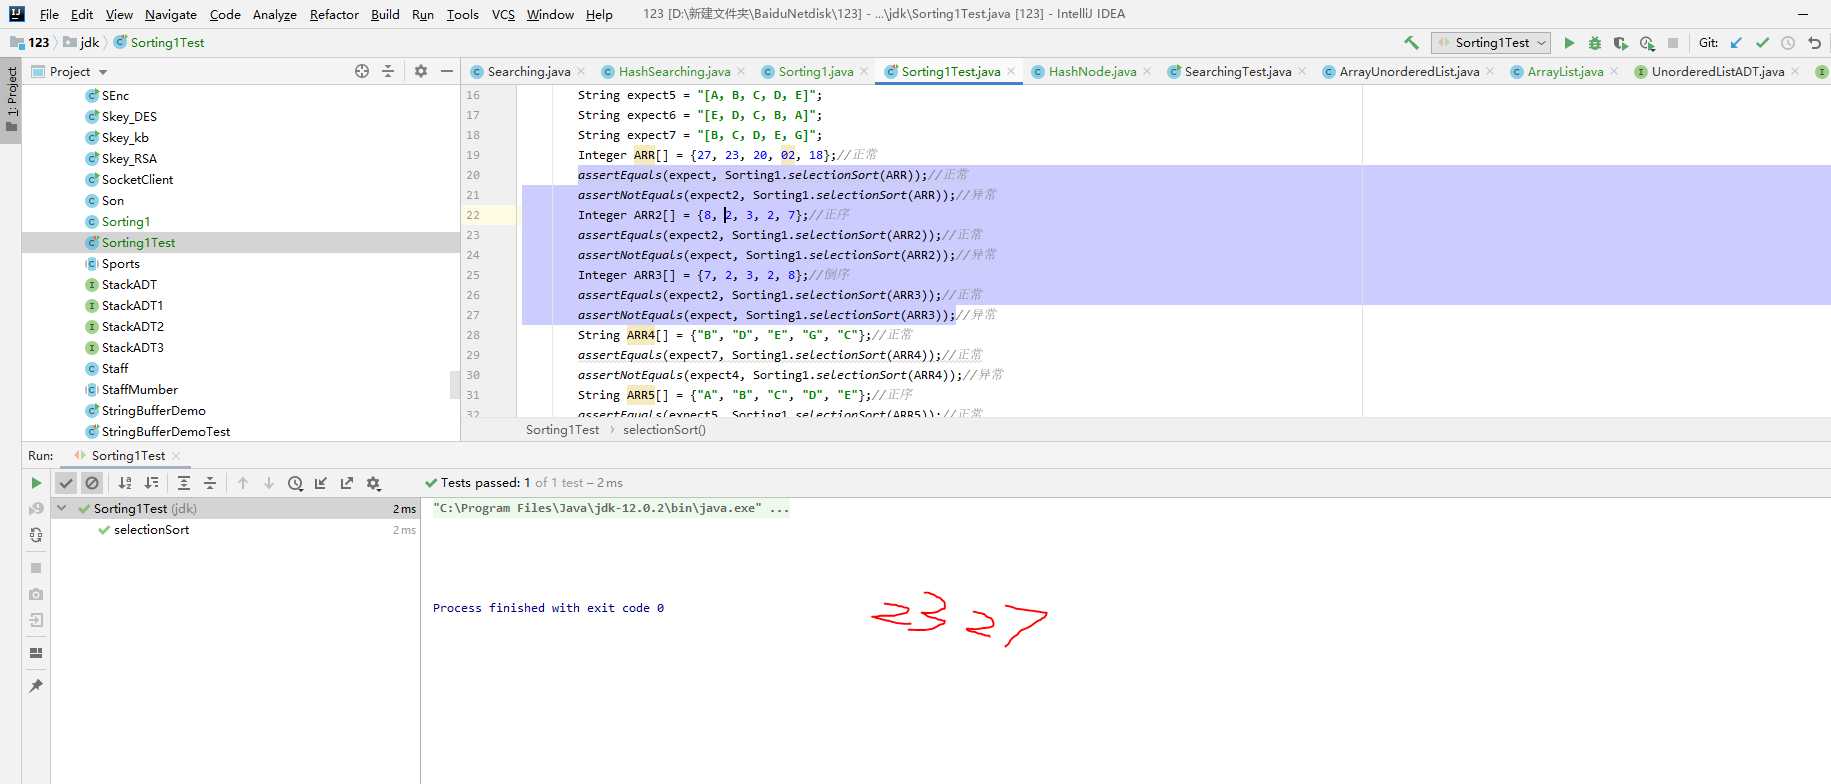Toggle Show Ignored tests filter
This screenshot has width=1831, height=784.
(x=92, y=483)
